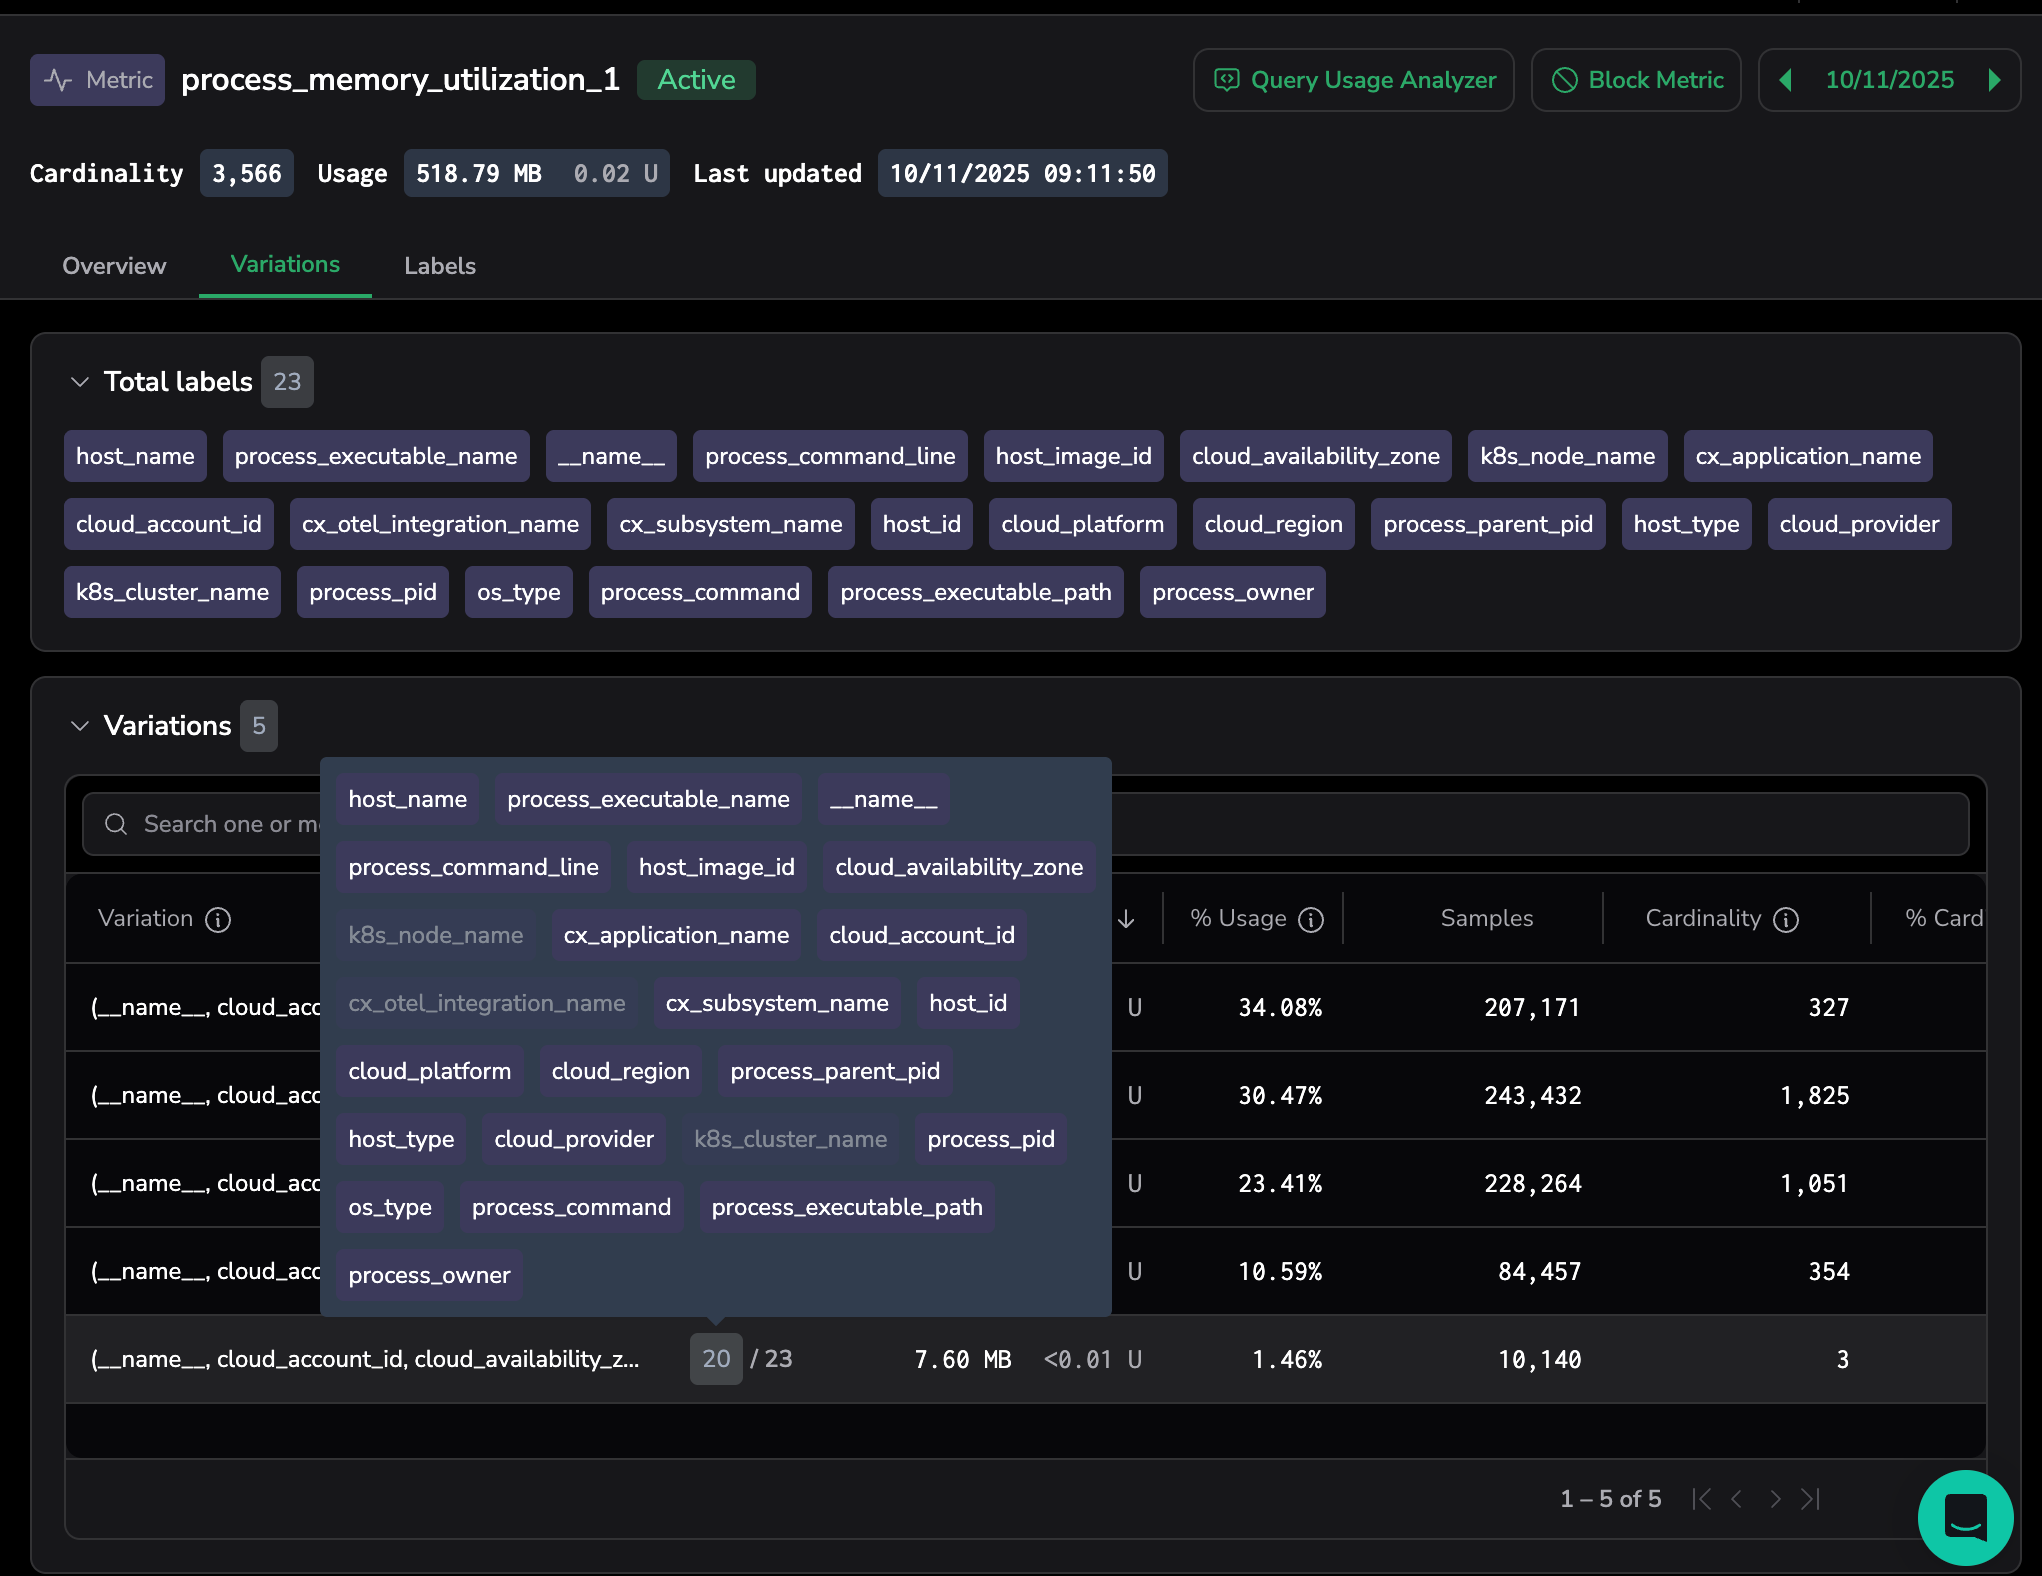Click the Variation column info icon
2042x1576 pixels.
tap(218, 919)
